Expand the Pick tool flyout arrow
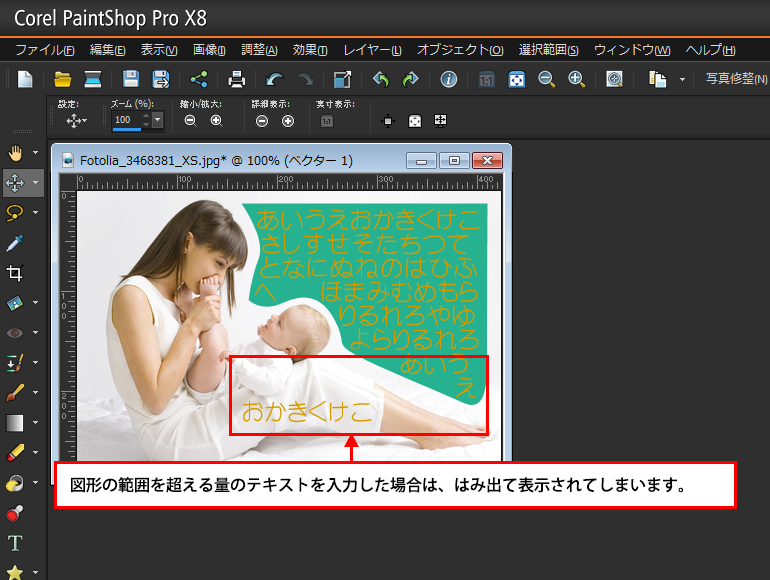Viewport: 770px width, 580px height. click(x=35, y=183)
